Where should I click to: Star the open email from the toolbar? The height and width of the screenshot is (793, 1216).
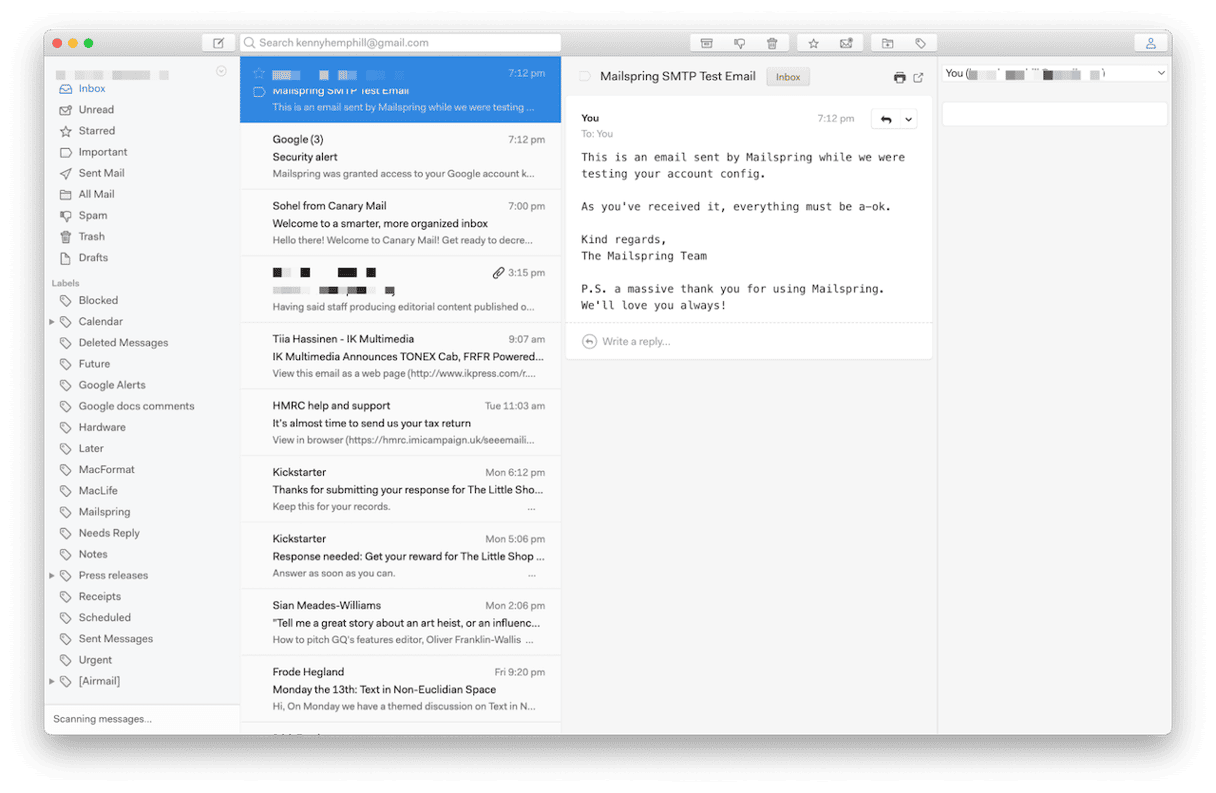(x=814, y=43)
